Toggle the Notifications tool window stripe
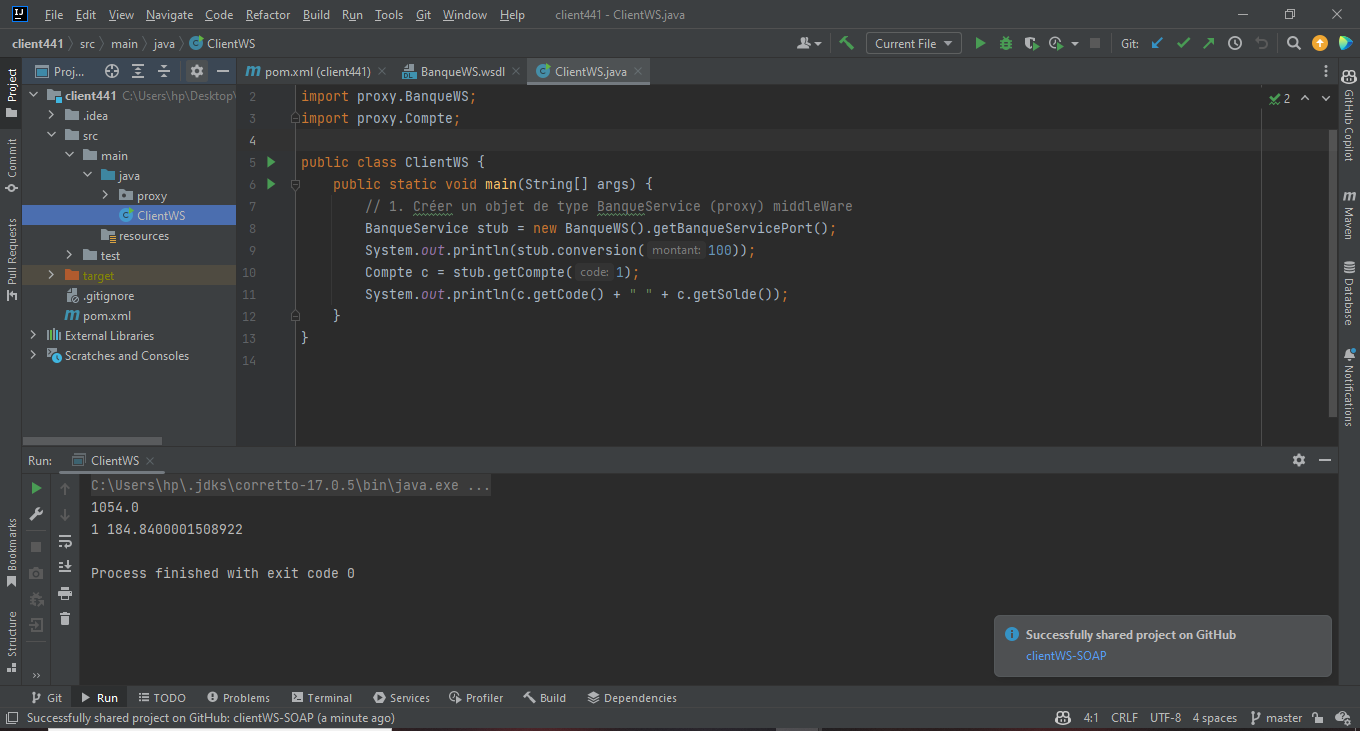 [1349, 387]
